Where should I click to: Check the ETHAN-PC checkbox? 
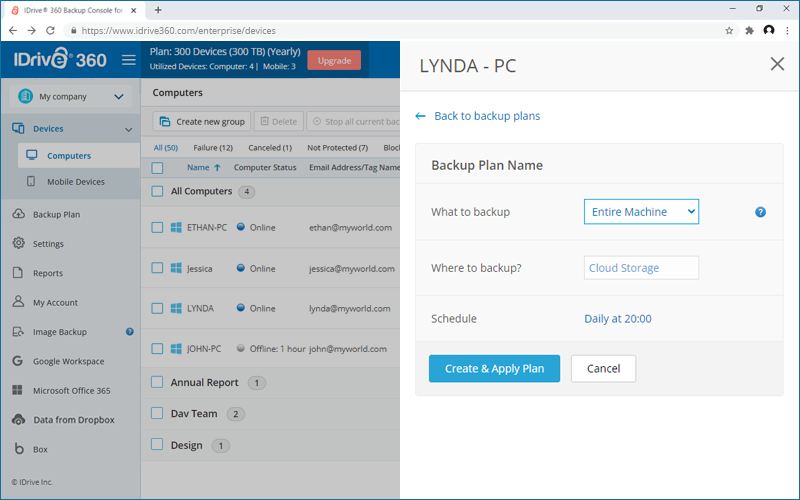[157, 228]
